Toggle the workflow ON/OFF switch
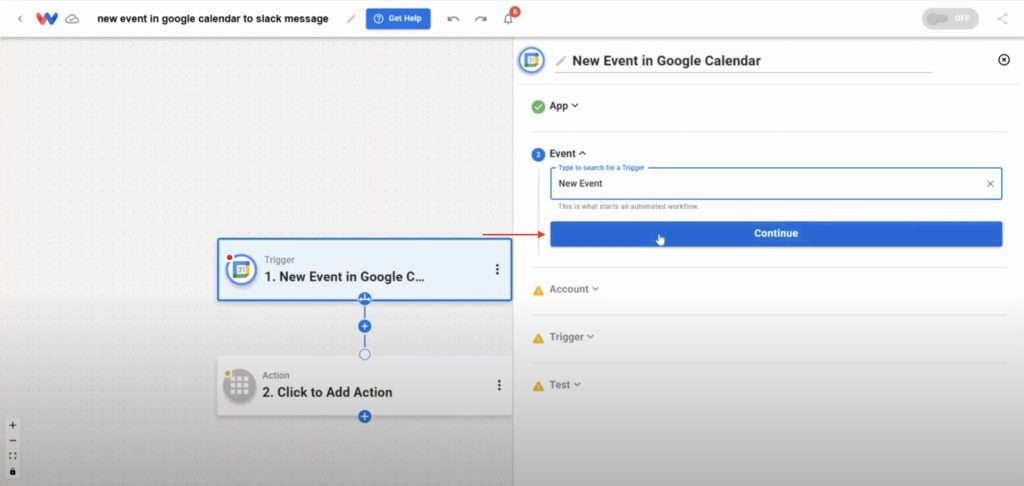Screen dimensions: 1024x486 click(950, 19)
